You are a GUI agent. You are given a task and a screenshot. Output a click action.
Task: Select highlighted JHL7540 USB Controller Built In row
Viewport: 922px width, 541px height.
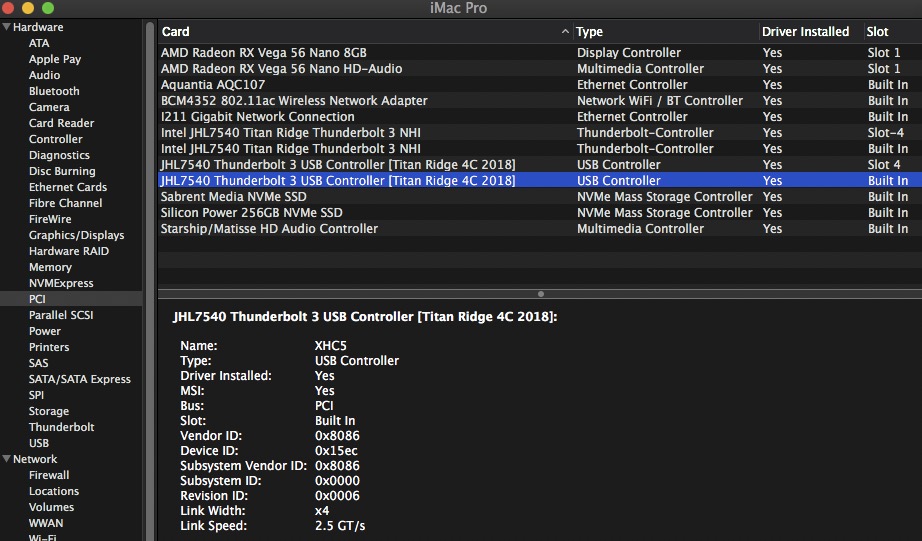point(540,180)
